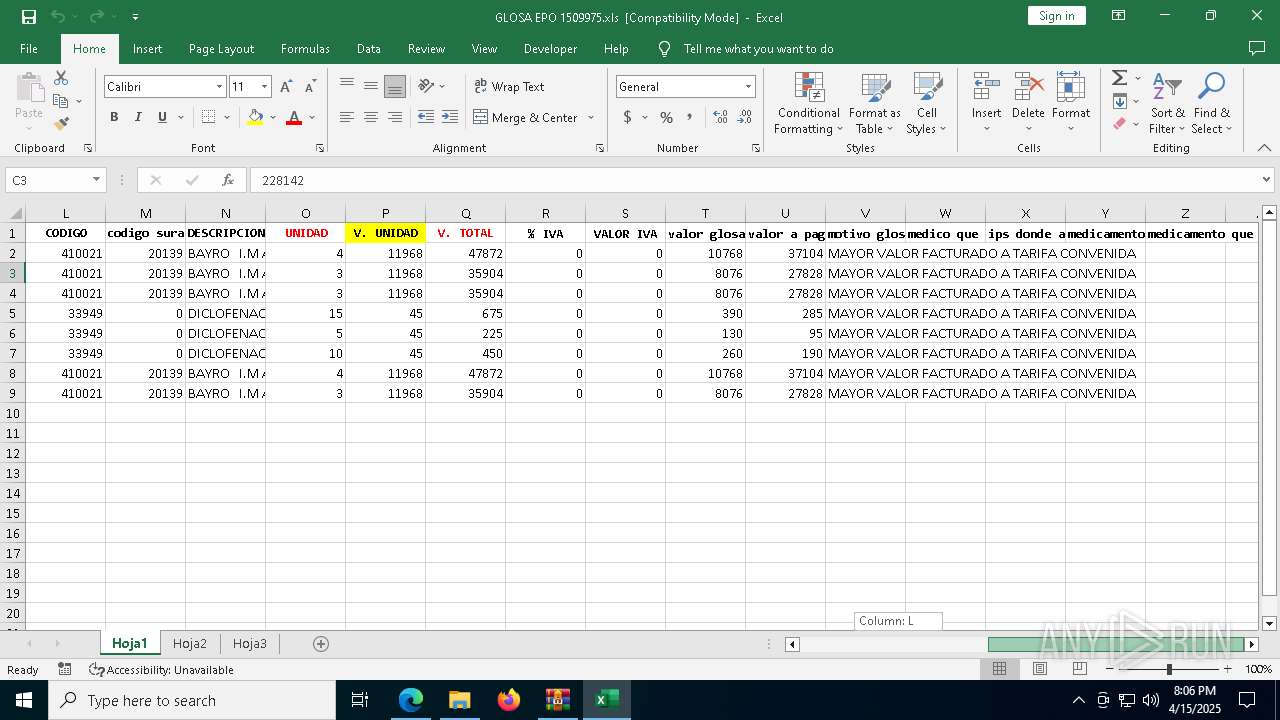This screenshot has width=1280, height=720.
Task: Open the Formulas tab
Action: pyautogui.click(x=305, y=49)
